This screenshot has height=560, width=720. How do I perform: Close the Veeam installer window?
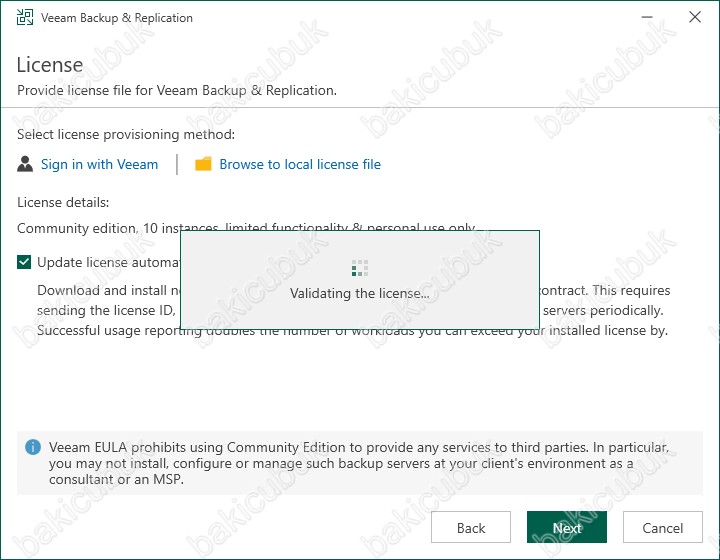tap(695, 17)
